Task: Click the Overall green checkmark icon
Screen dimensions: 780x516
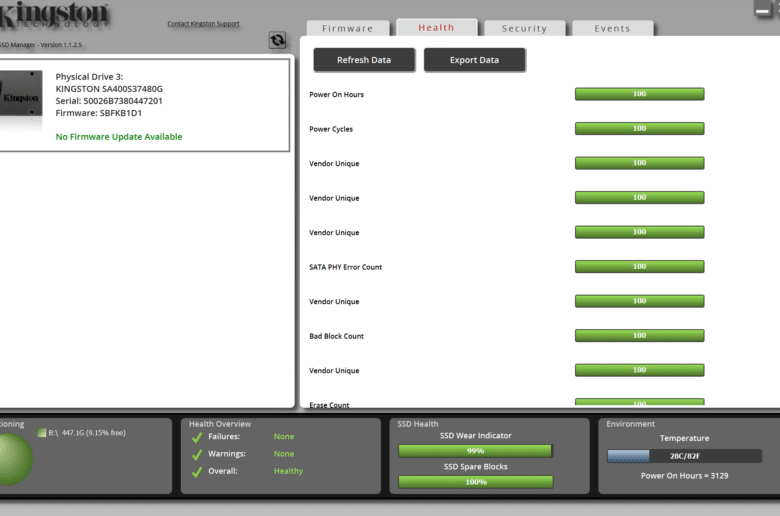Action: [197, 472]
